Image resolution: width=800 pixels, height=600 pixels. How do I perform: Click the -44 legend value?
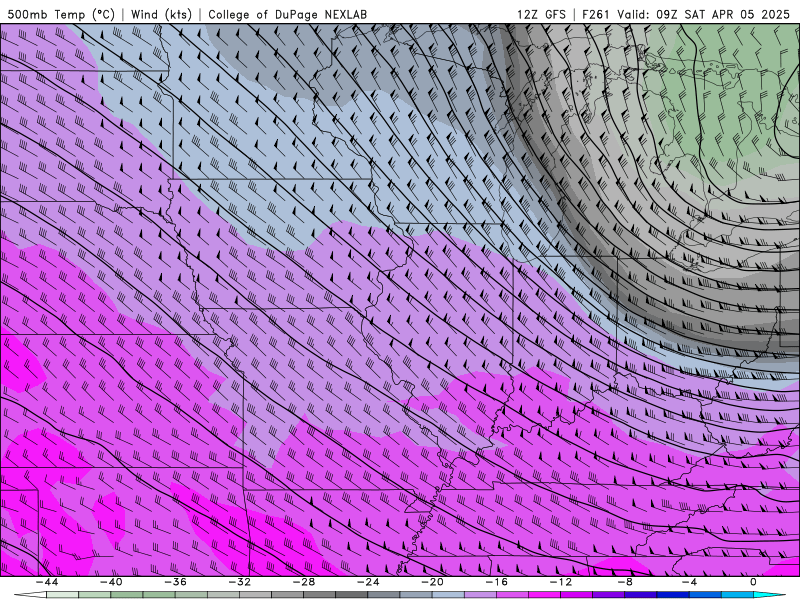[46, 582]
